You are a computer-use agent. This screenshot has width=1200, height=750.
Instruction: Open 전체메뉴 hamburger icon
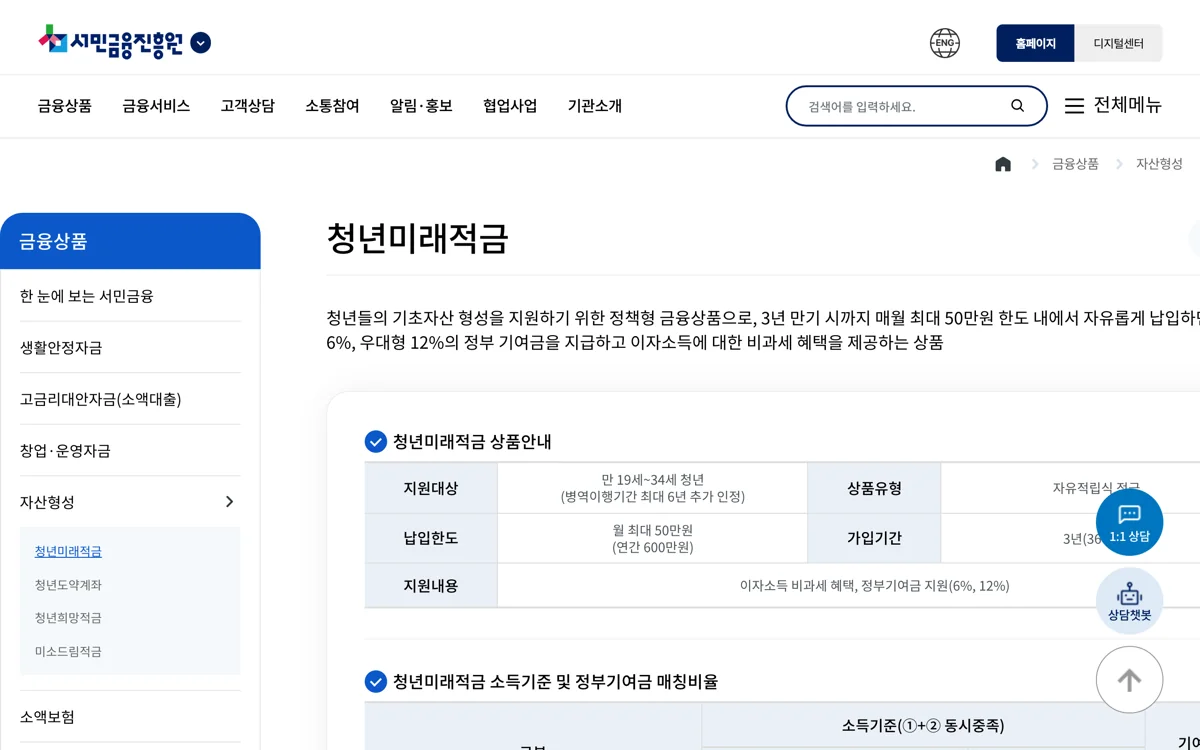(x=1074, y=106)
